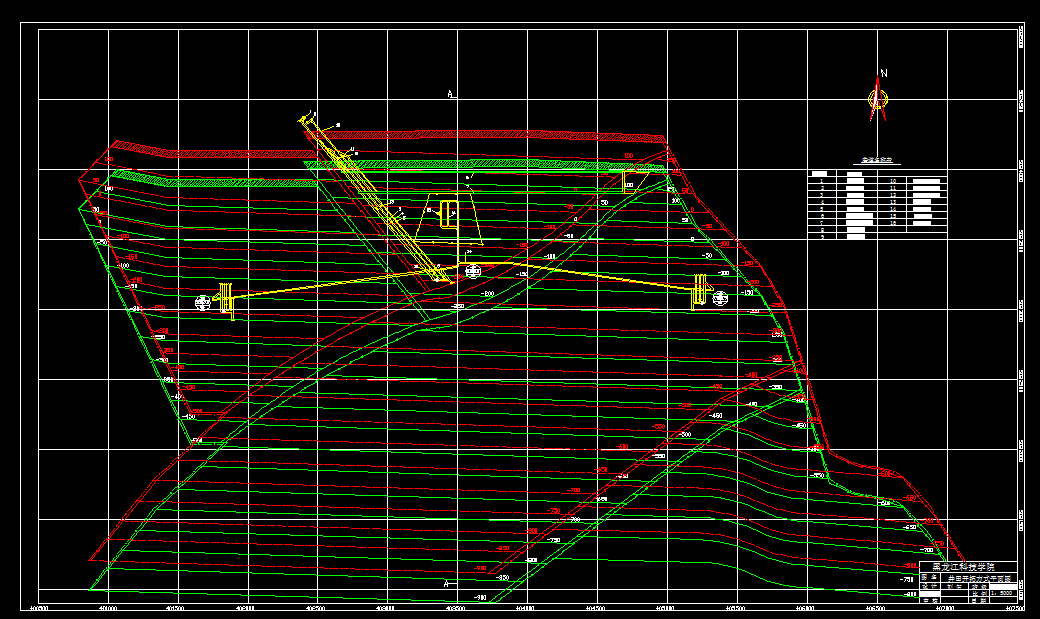Select the letter N above the compass

pos(883,73)
